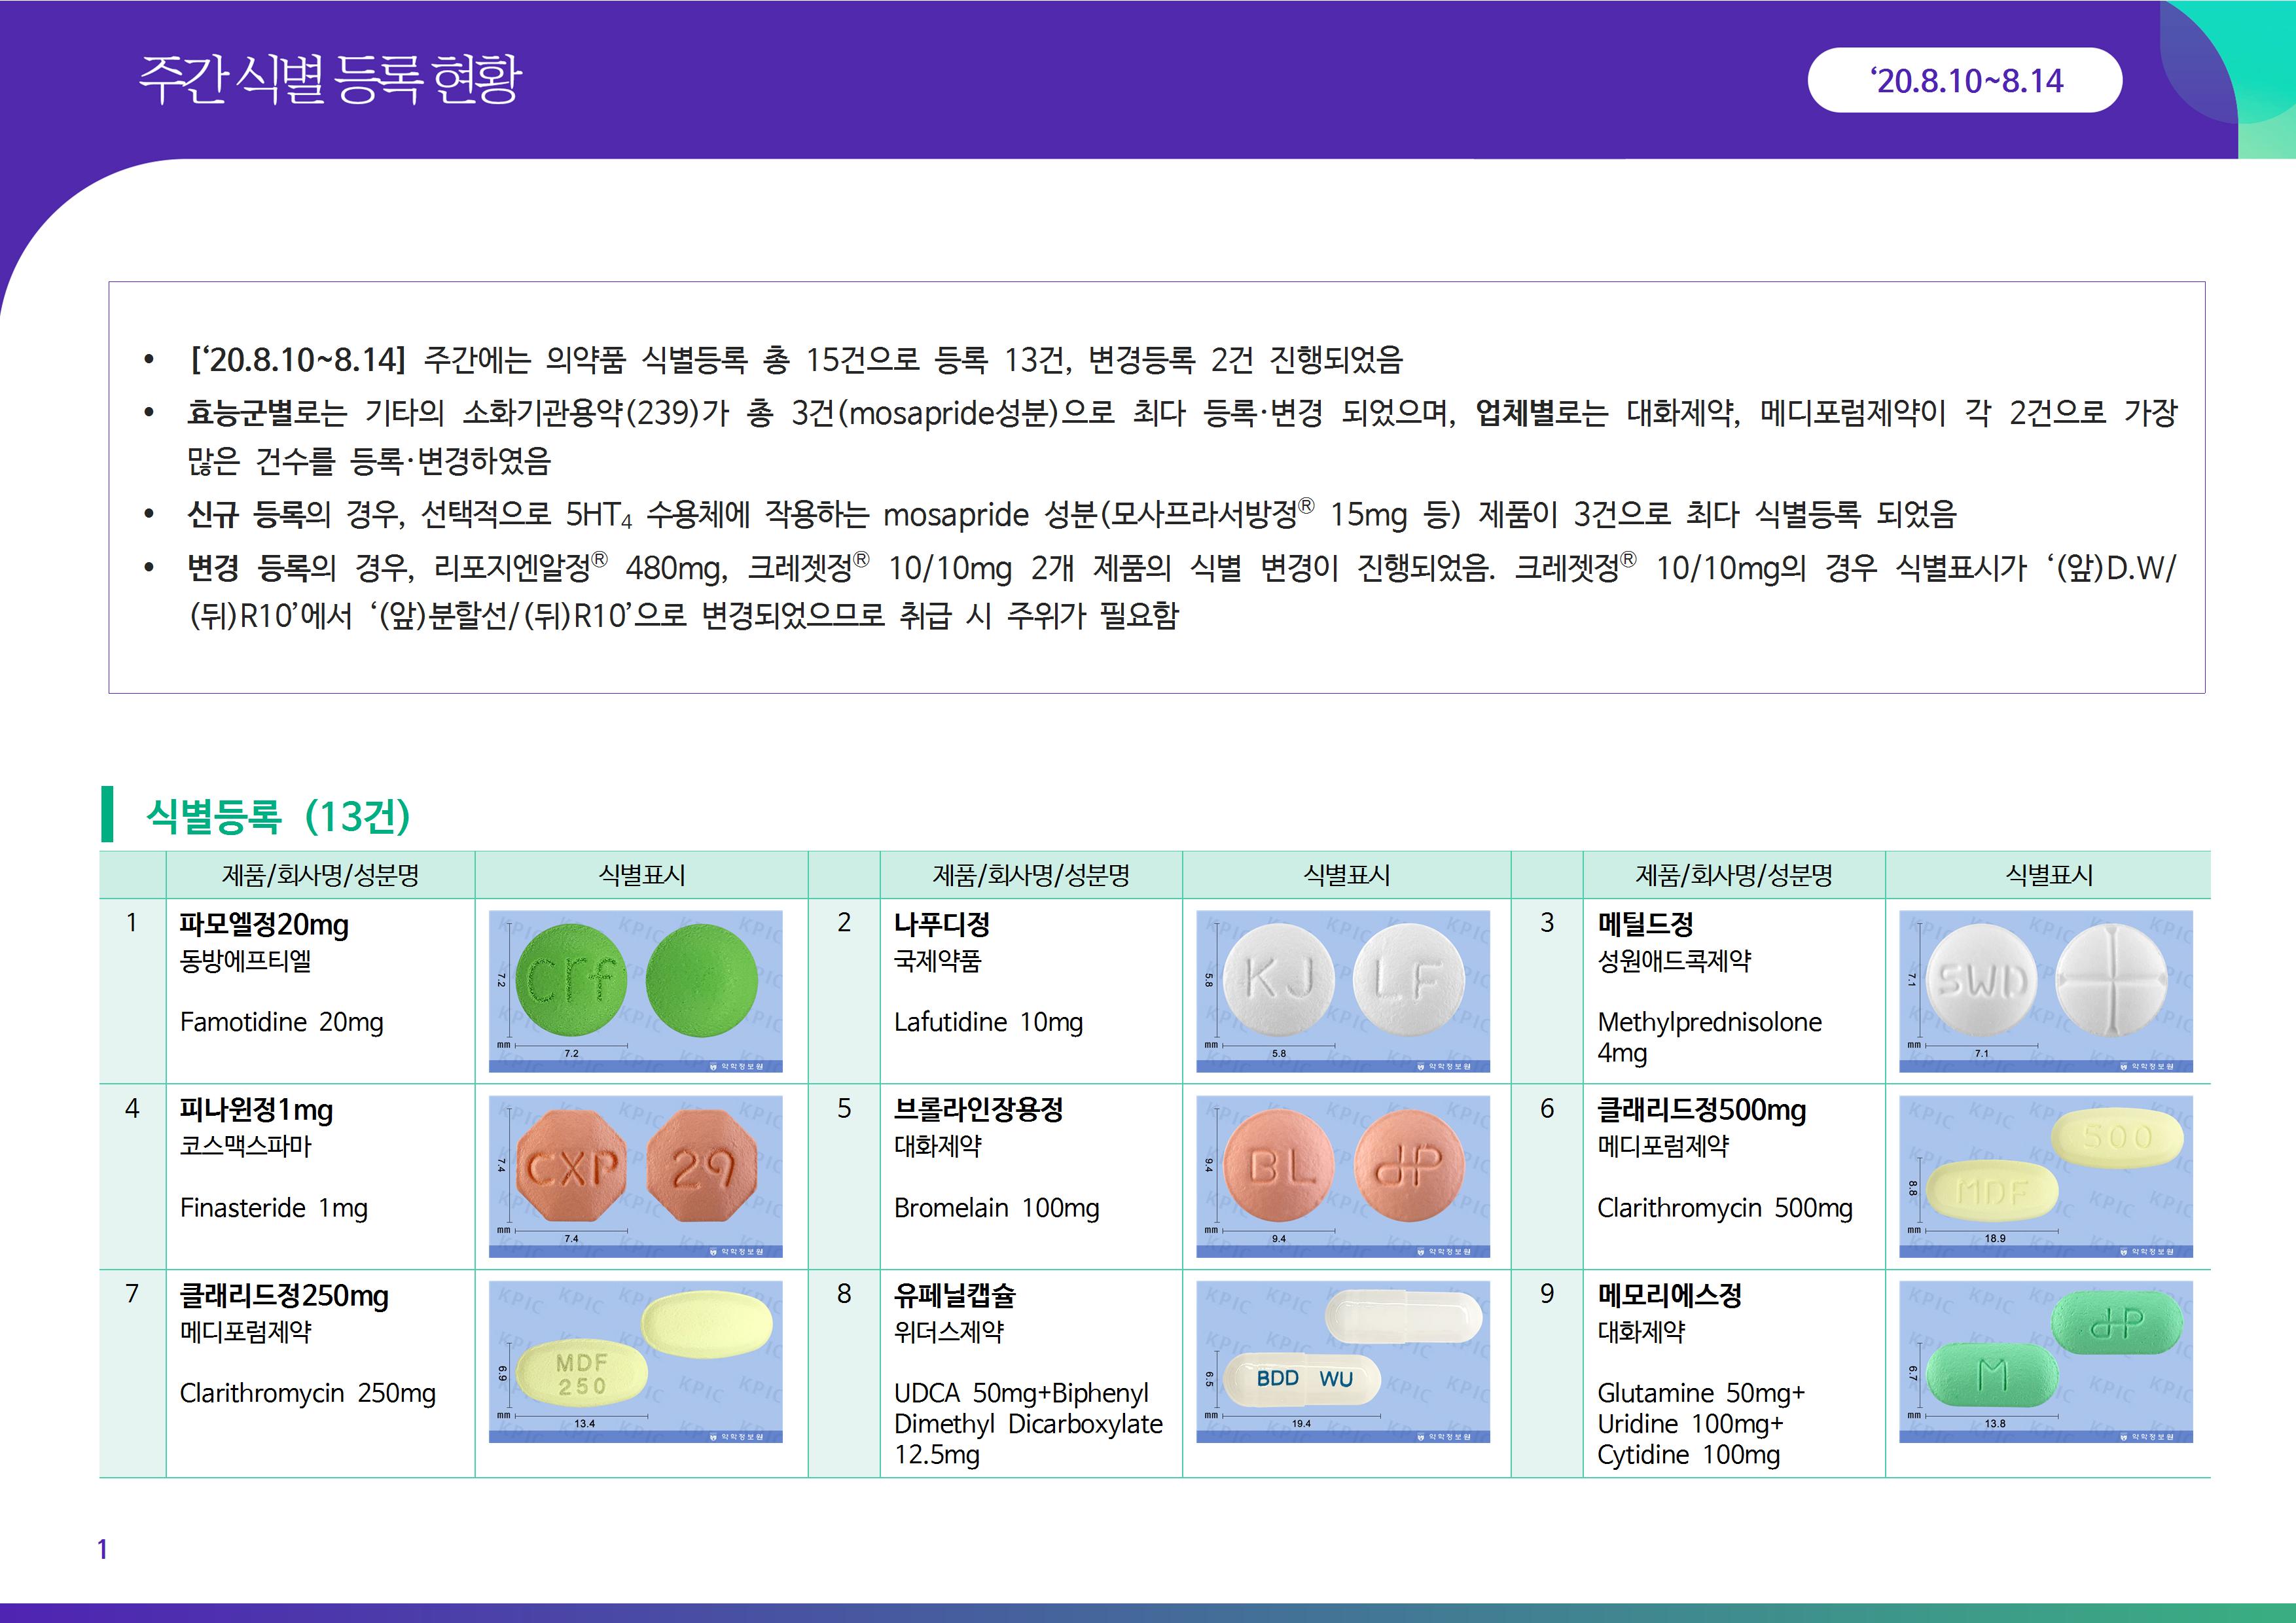Click the BL dP bromelain tablet image

pos(1342,1175)
